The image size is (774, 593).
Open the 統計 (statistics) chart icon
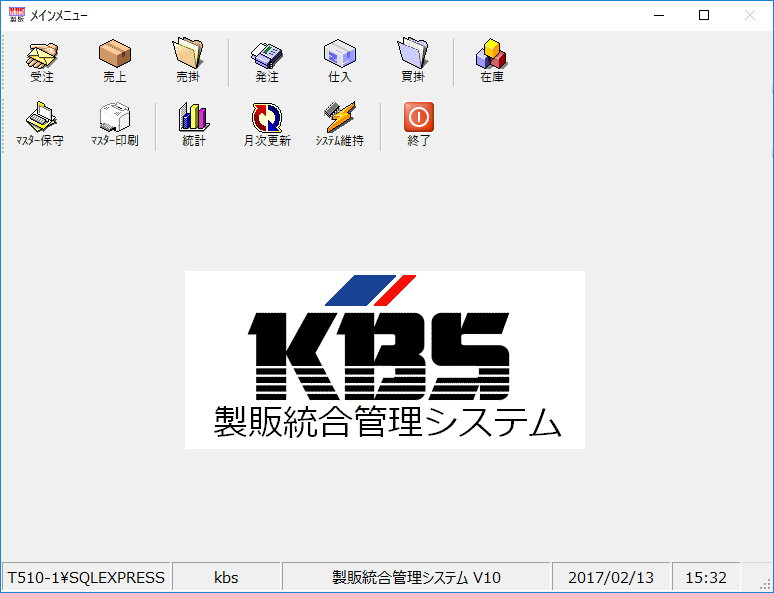coord(194,125)
